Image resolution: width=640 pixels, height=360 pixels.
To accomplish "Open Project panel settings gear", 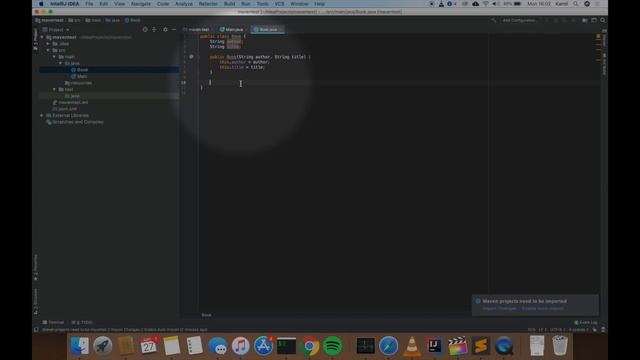I will point(165,29).
